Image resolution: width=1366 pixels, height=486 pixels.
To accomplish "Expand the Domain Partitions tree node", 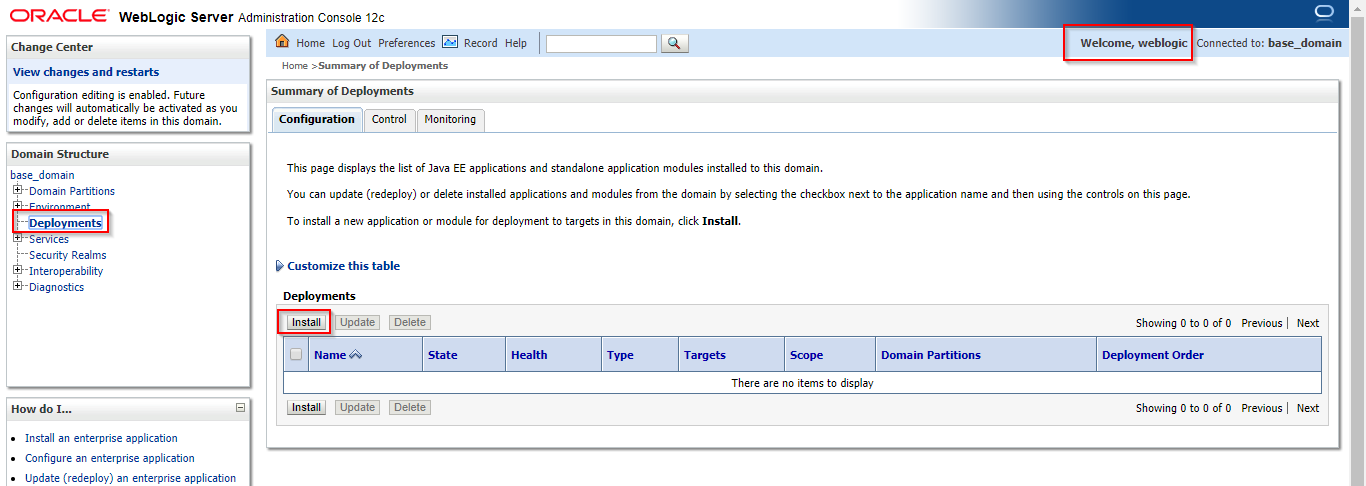I will 18,190.
